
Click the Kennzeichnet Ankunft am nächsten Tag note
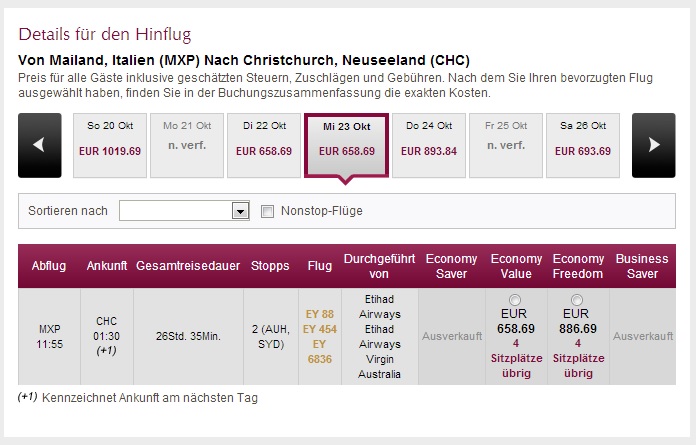pos(150,398)
